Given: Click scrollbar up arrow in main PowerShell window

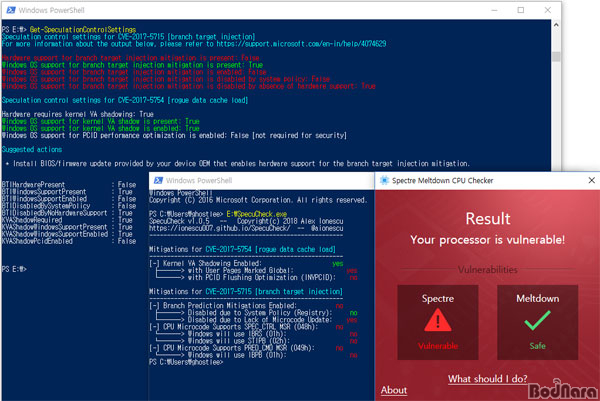Looking at the screenshot, I should [x=556, y=24].
